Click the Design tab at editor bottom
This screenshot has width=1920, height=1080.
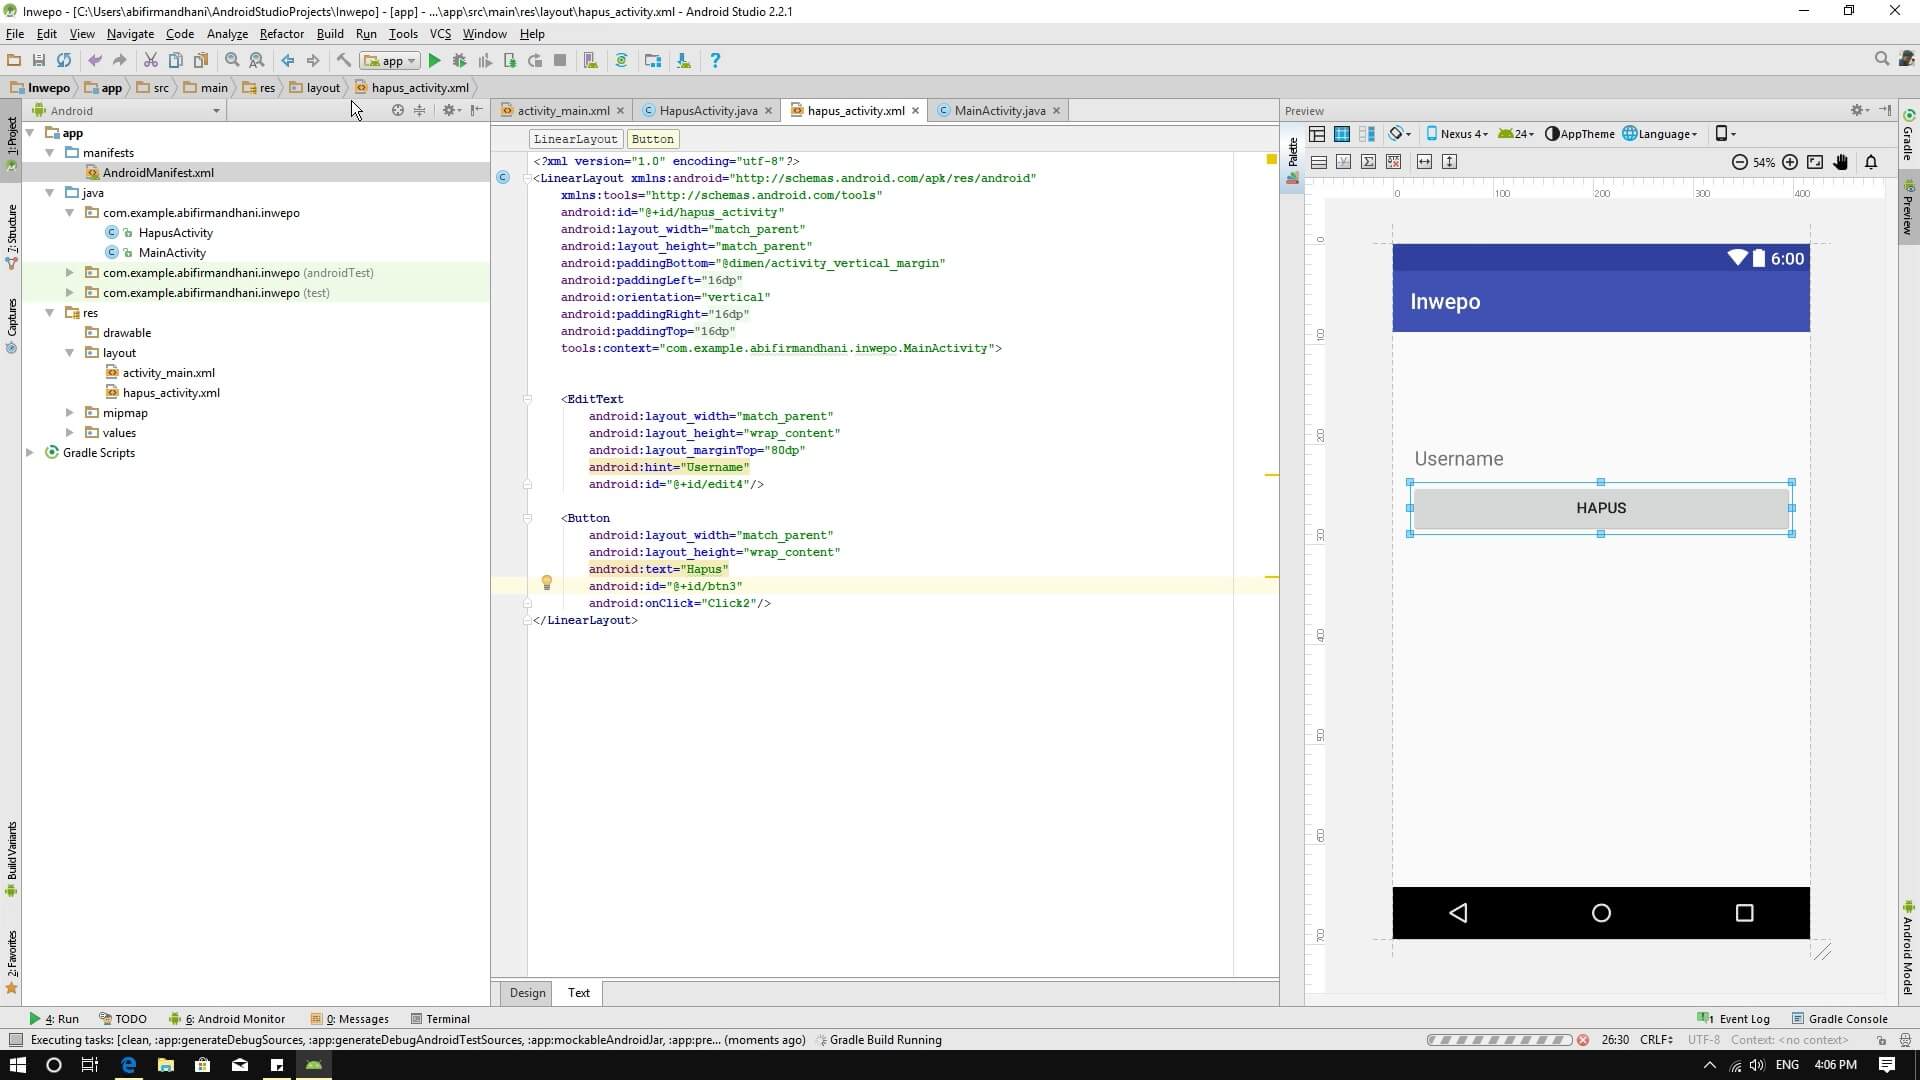pyautogui.click(x=527, y=993)
